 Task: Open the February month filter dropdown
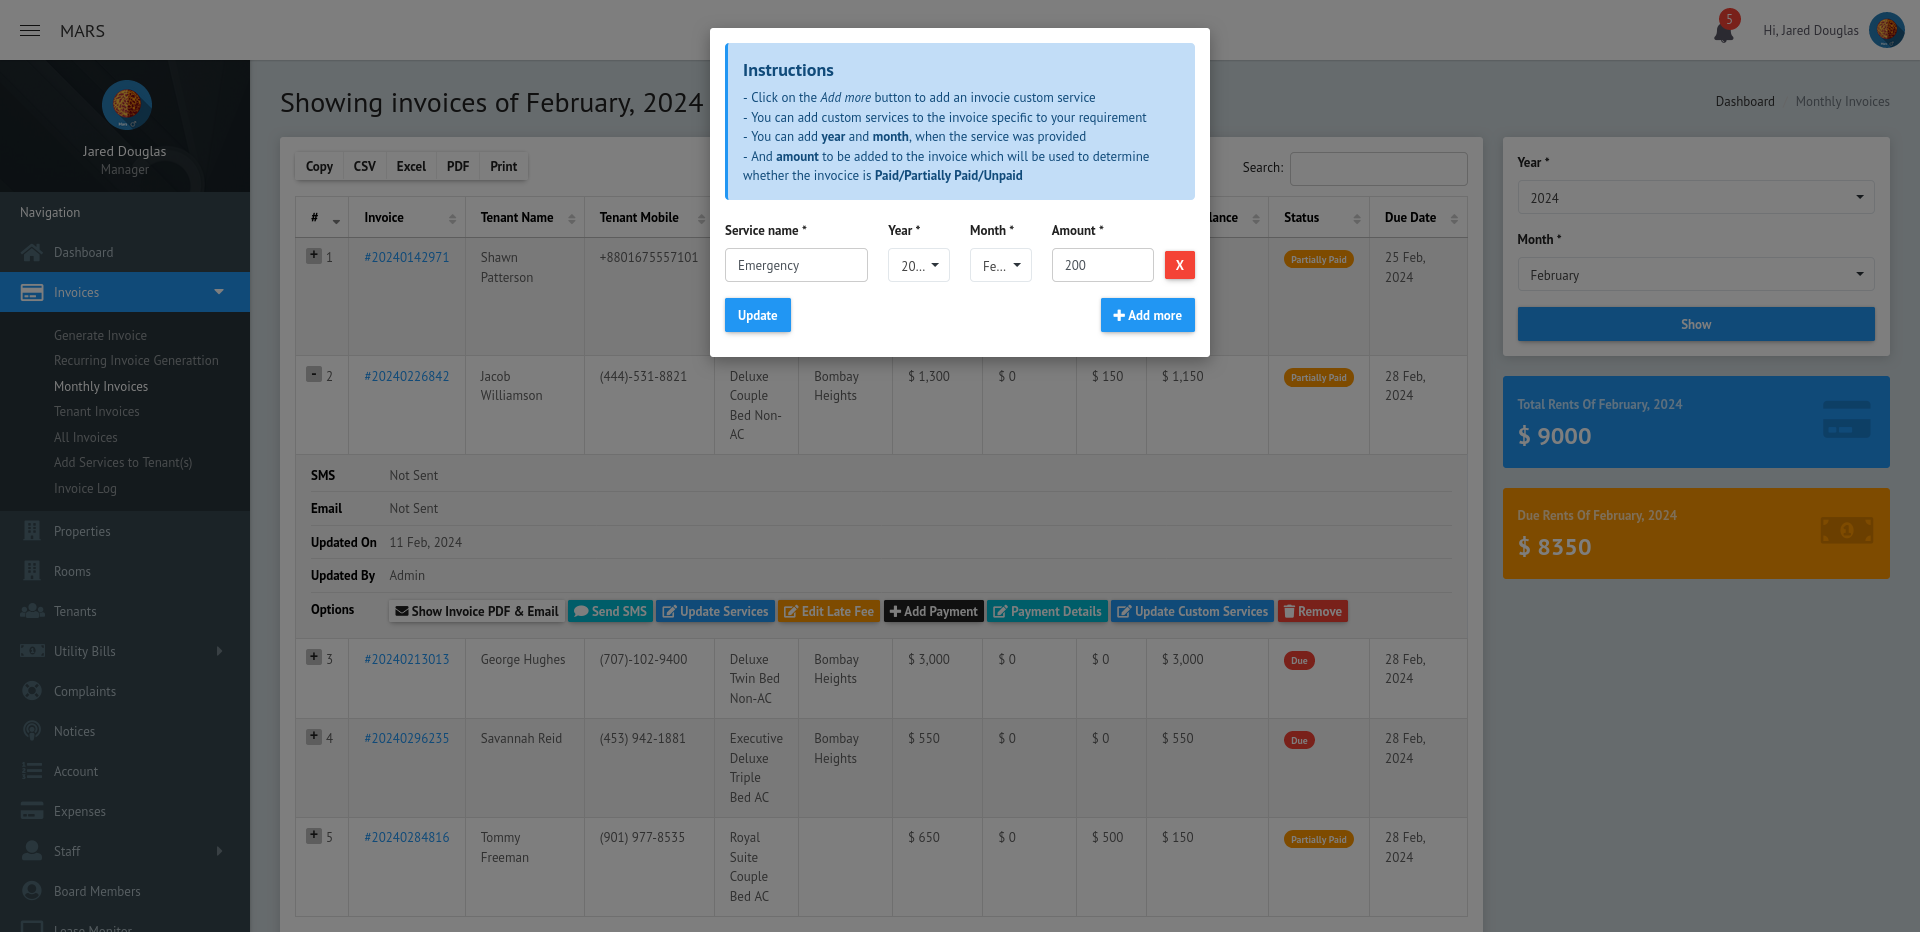(1695, 275)
